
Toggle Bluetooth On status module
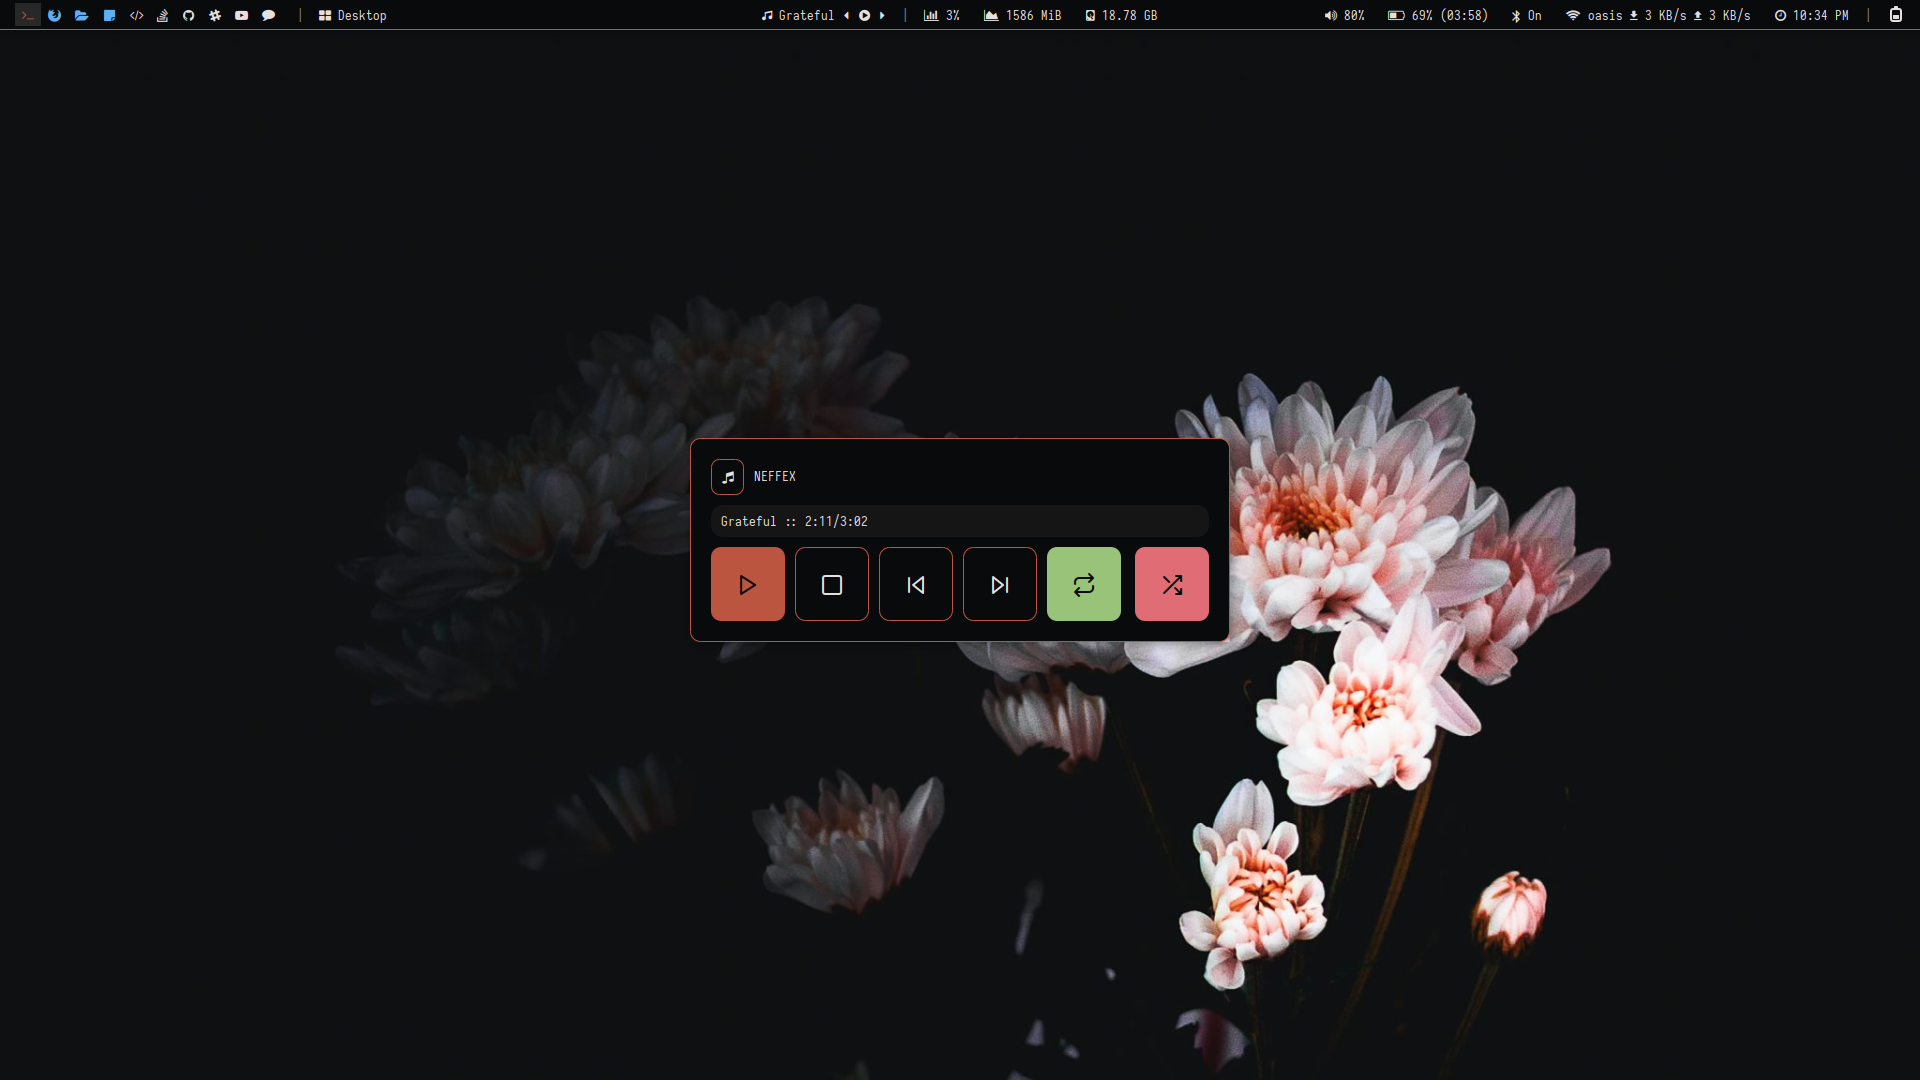[1526, 15]
